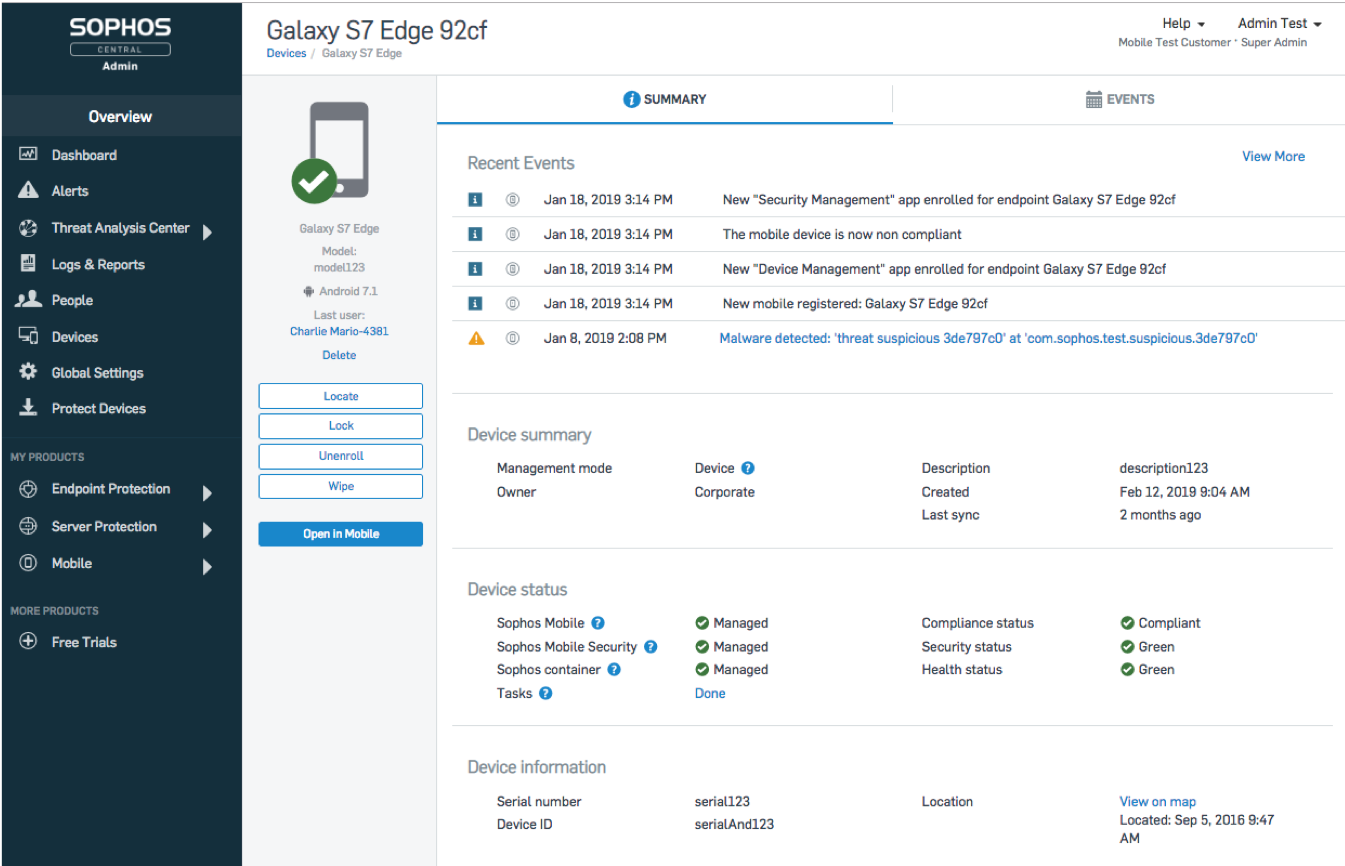Expand the Threat Analysis Center submenu arrow
The width and height of the screenshot is (1345, 866).
point(207,232)
